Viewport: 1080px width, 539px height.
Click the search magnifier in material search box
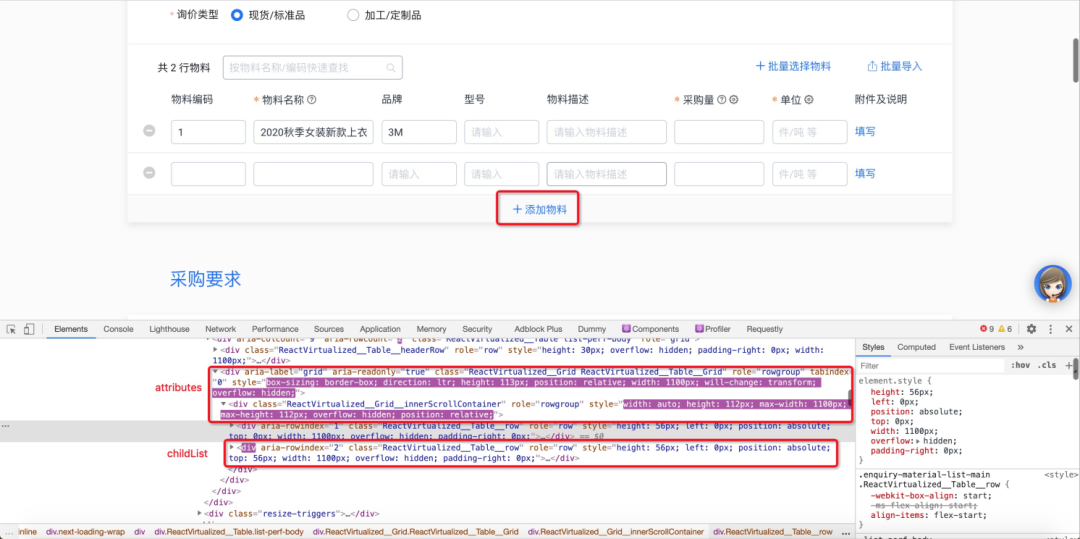391,67
